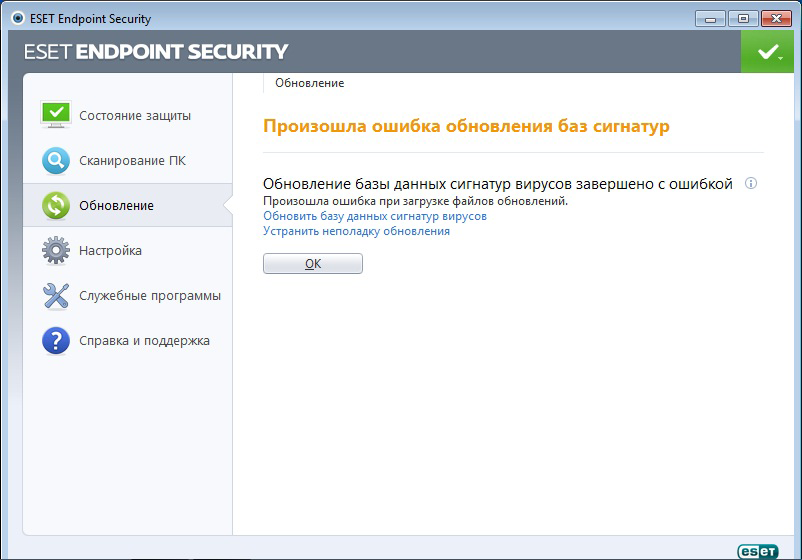Click the info icon beside error message
Screen dimensions: 802x560
pos(751,184)
